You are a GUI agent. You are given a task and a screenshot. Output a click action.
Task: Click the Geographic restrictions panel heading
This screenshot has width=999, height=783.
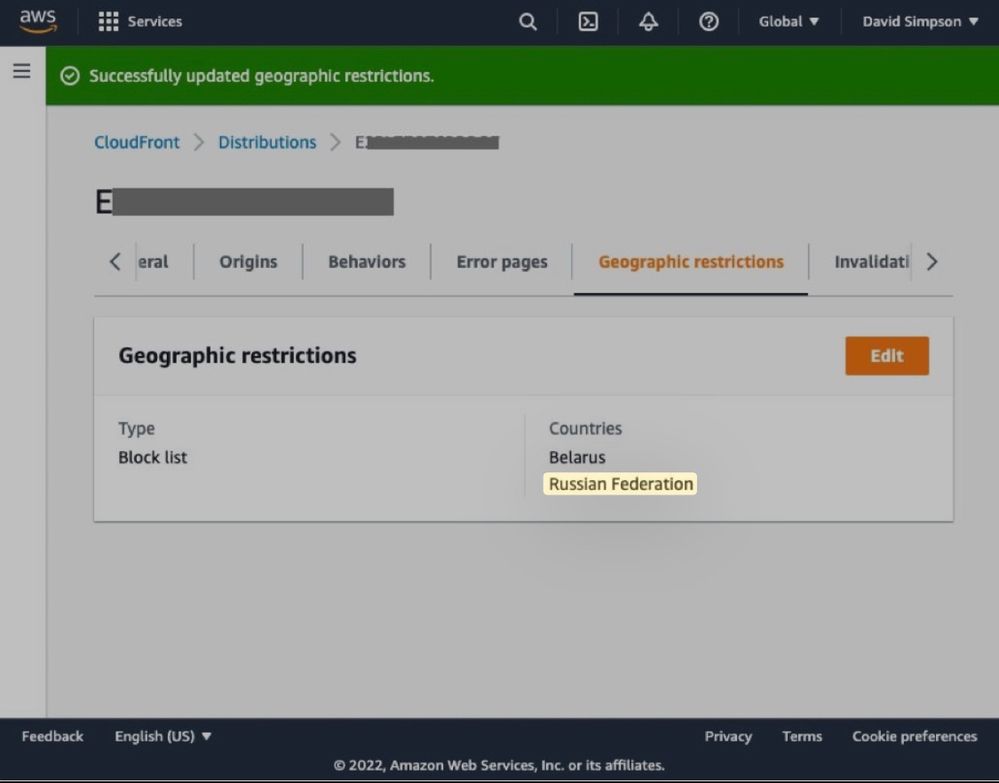(238, 356)
